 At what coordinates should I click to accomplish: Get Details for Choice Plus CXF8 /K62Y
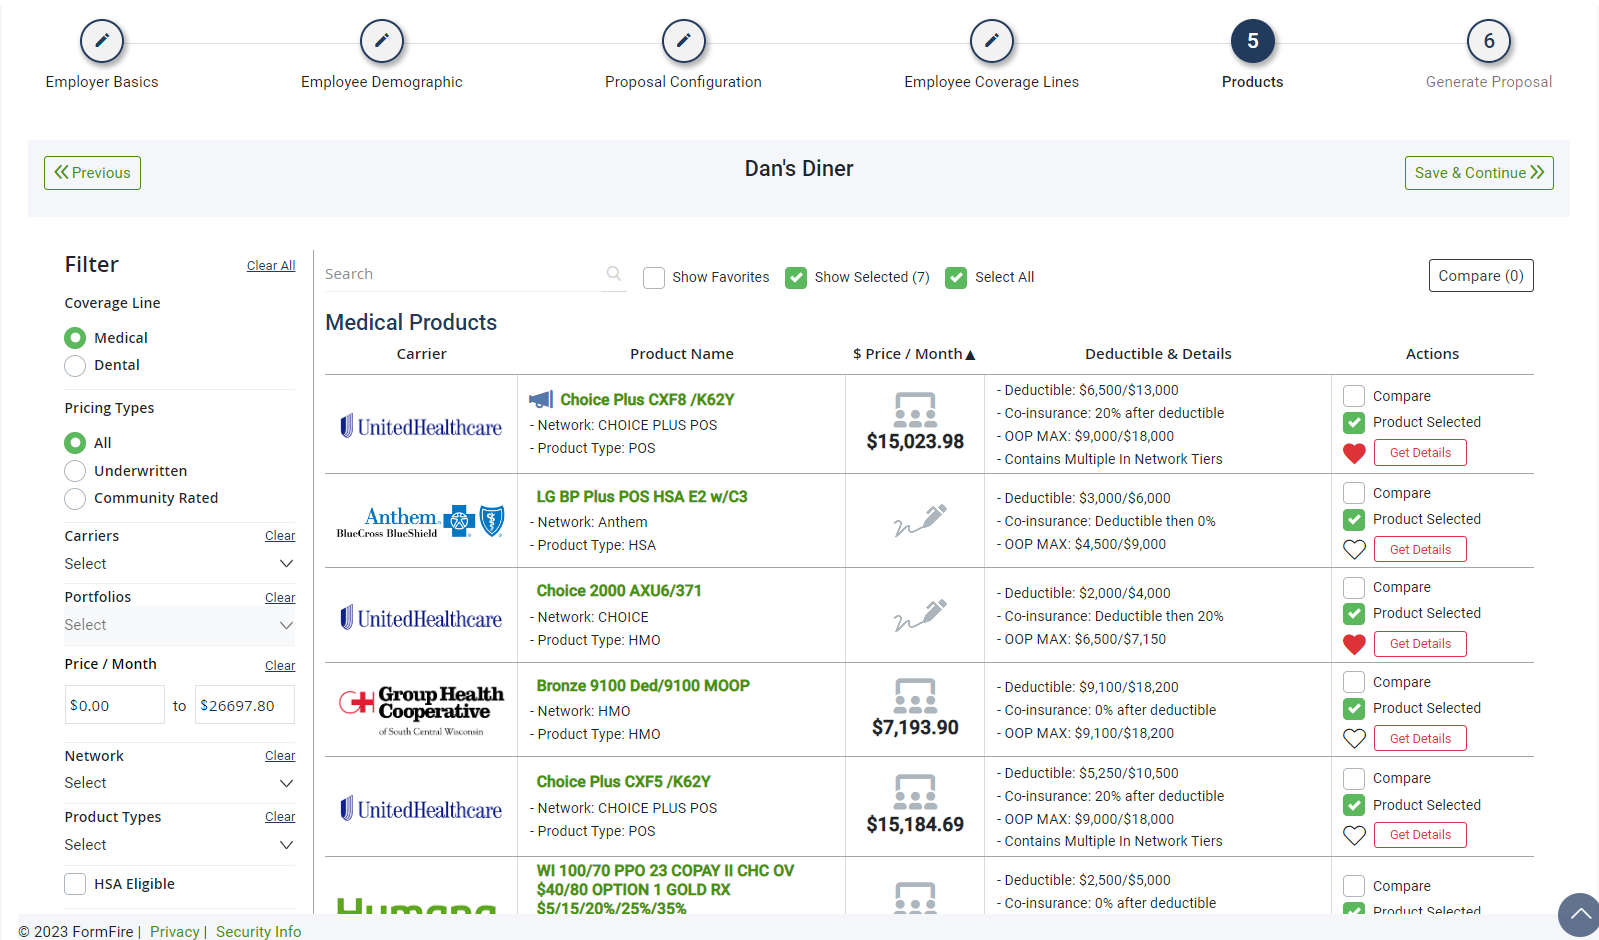coord(1420,453)
